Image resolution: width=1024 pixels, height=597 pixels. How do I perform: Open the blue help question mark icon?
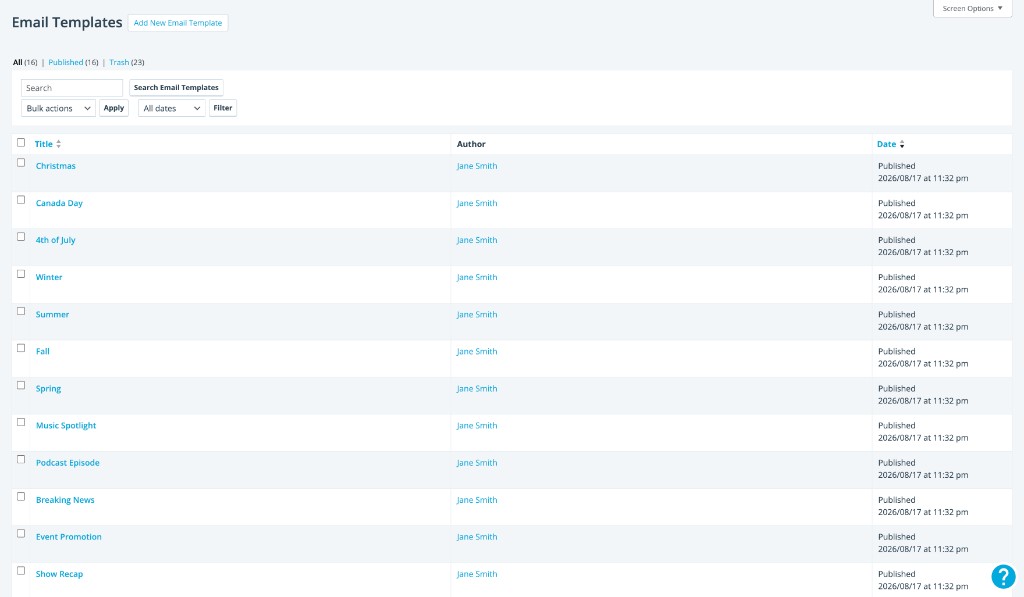point(1003,577)
